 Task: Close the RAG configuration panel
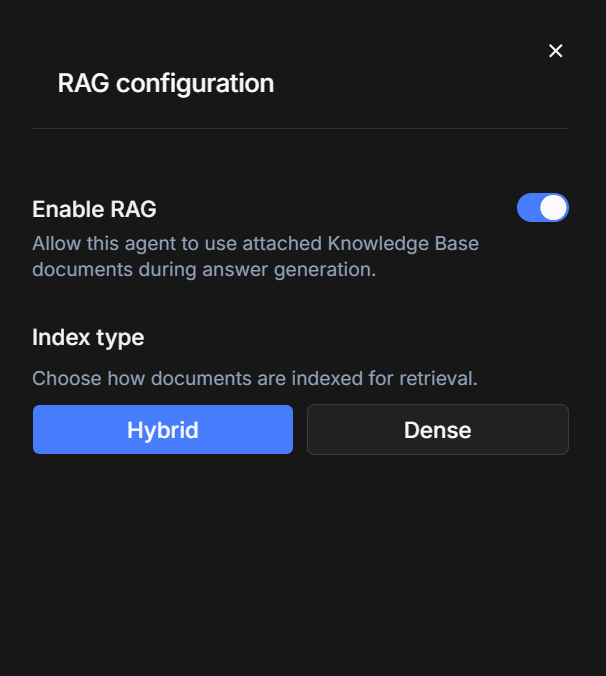pyautogui.click(x=556, y=51)
